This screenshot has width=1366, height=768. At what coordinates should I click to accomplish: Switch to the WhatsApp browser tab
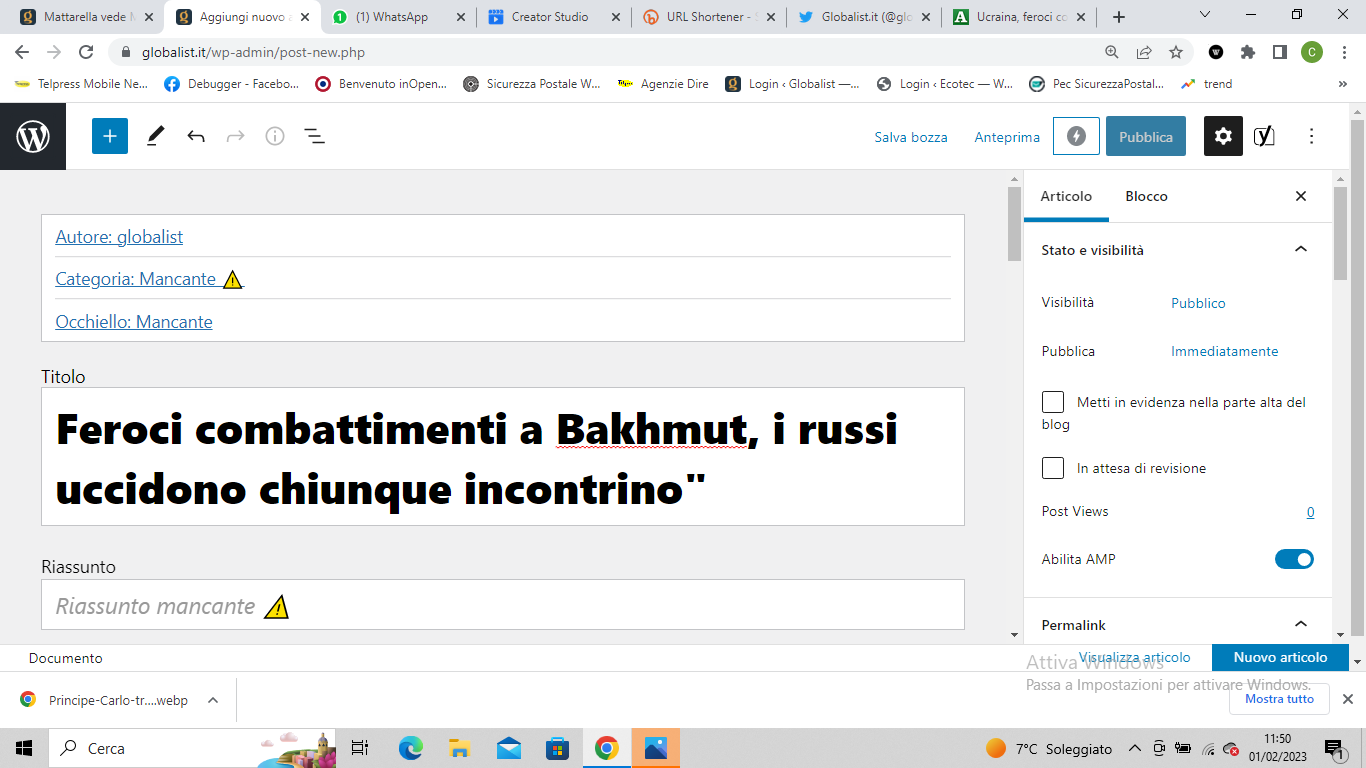pyautogui.click(x=400, y=17)
